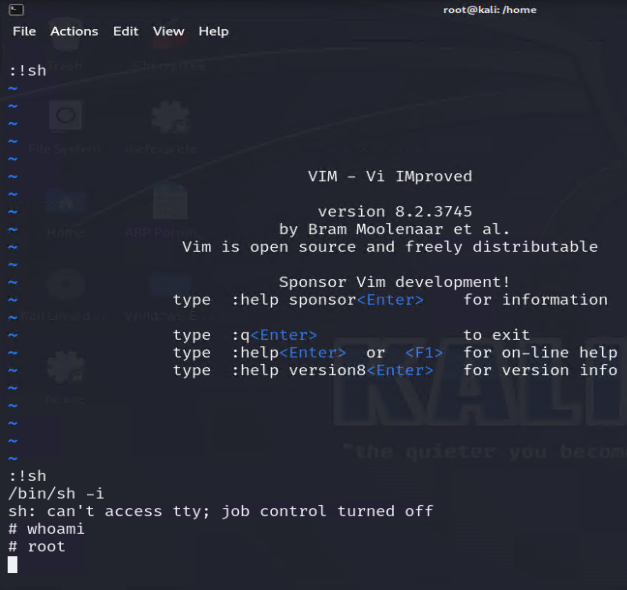Screen dimensions: 627x590
Task: Click the '# whoami' command line
Action: (x=46, y=529)
